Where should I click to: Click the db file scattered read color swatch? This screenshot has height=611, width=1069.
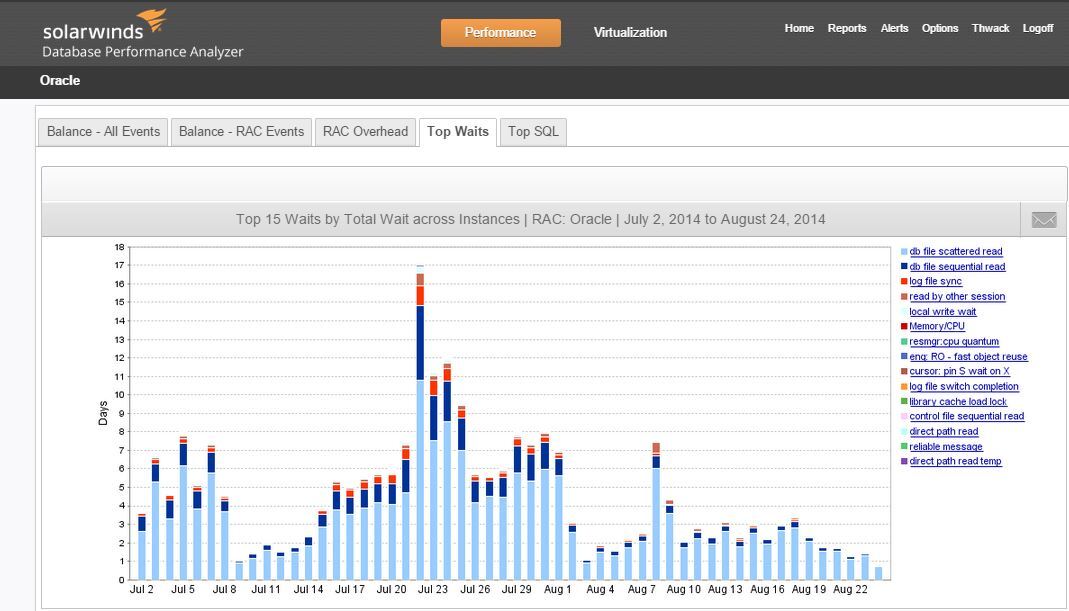pos(903,251)
